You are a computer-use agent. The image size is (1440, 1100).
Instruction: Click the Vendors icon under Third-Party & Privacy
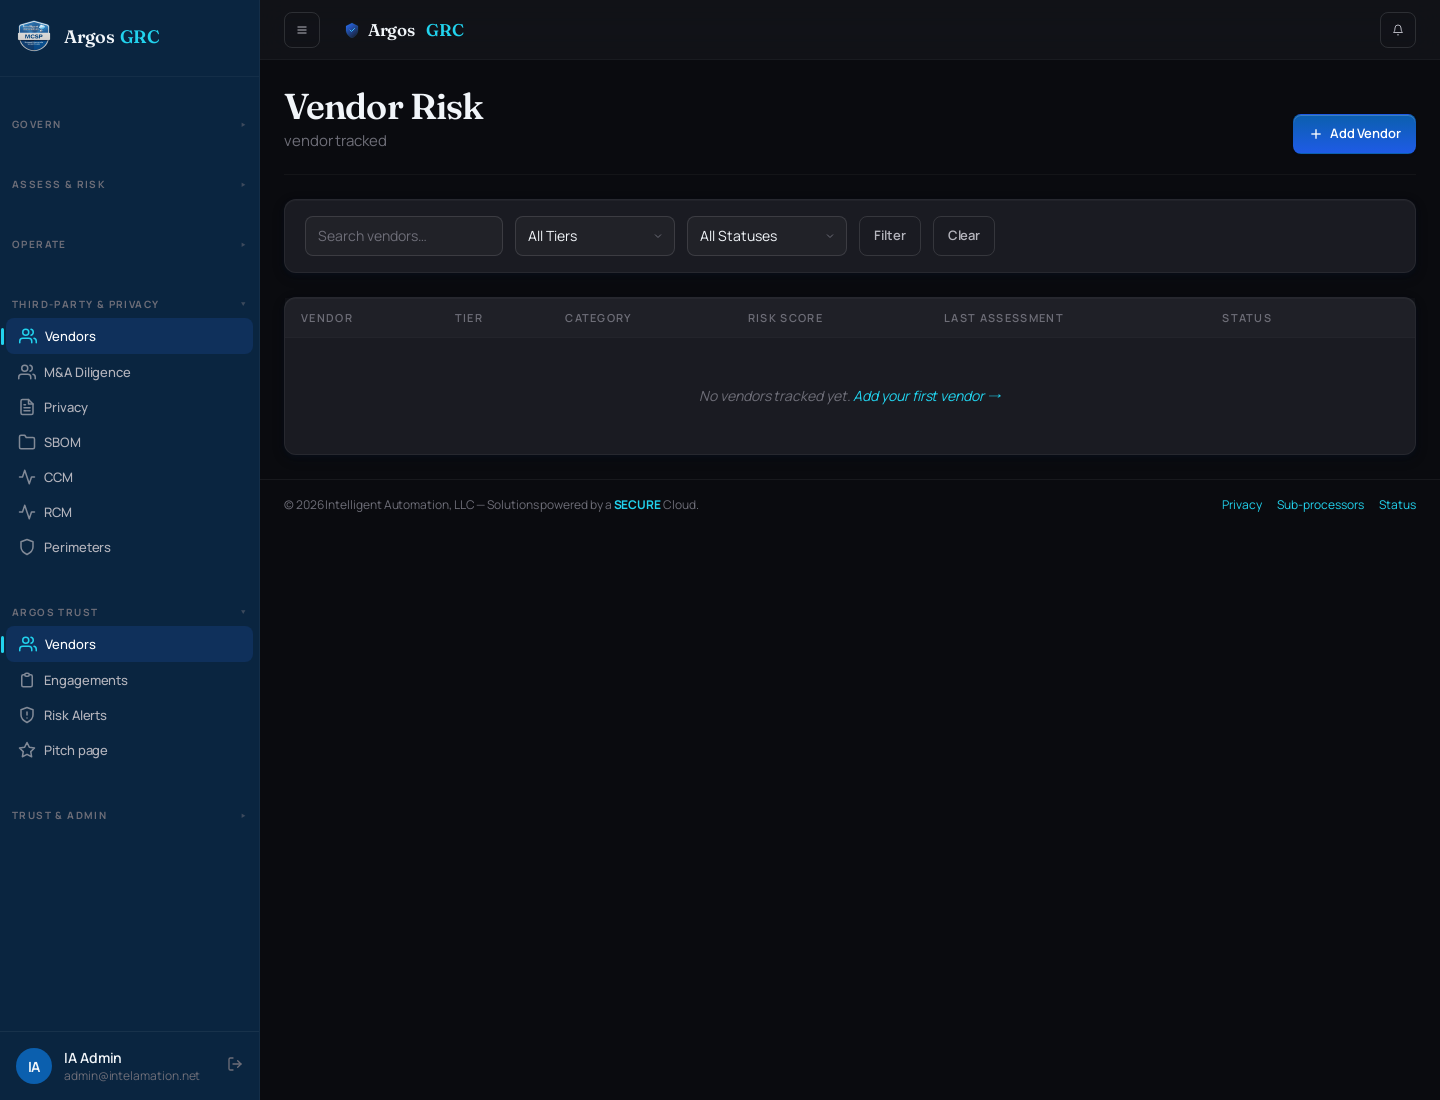28,336
